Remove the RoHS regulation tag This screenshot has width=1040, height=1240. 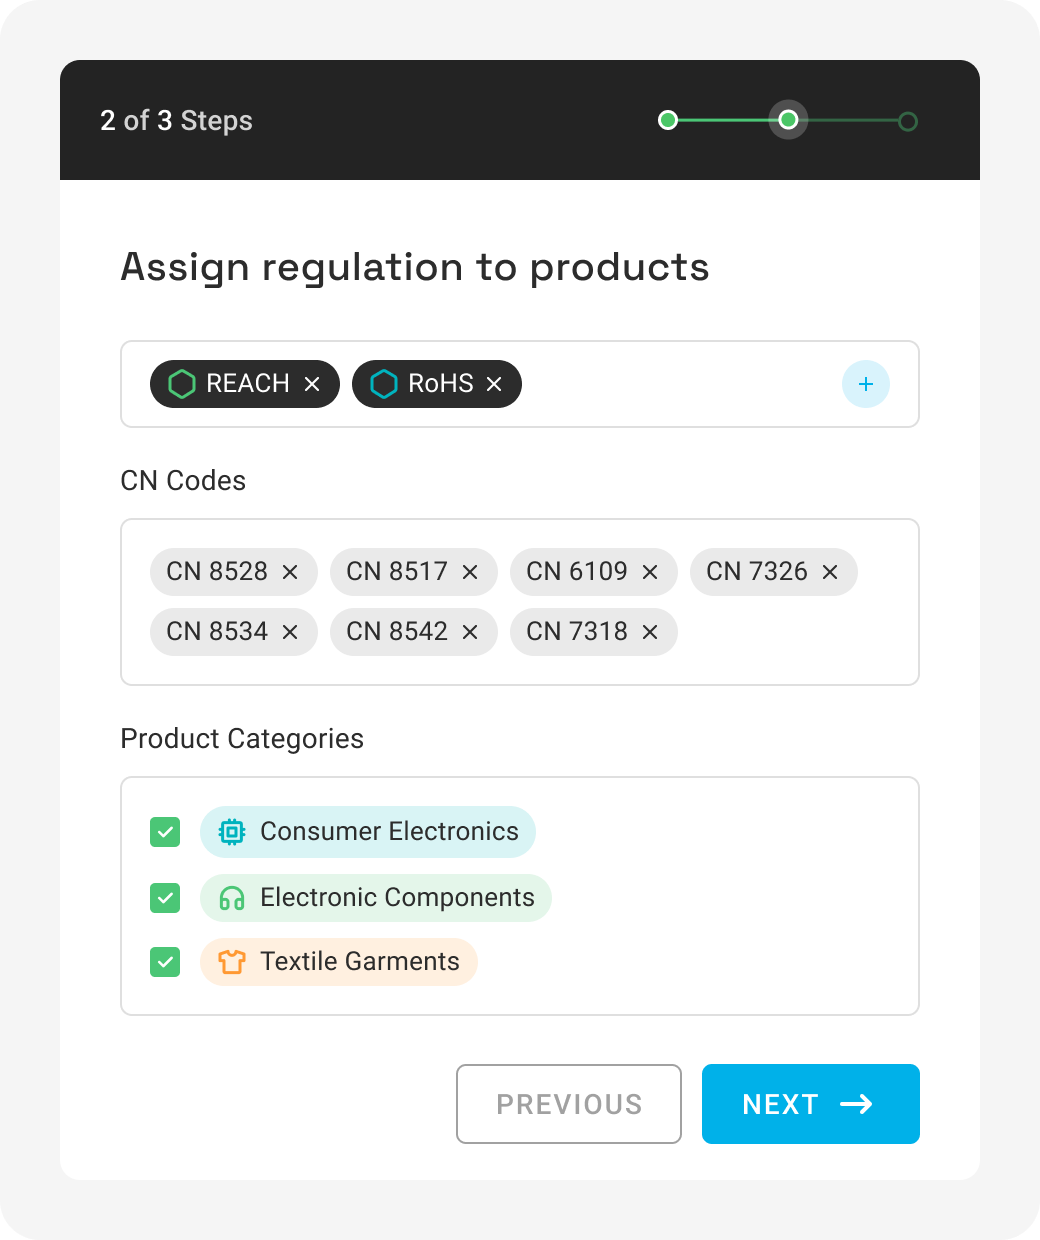click(494, 384)
